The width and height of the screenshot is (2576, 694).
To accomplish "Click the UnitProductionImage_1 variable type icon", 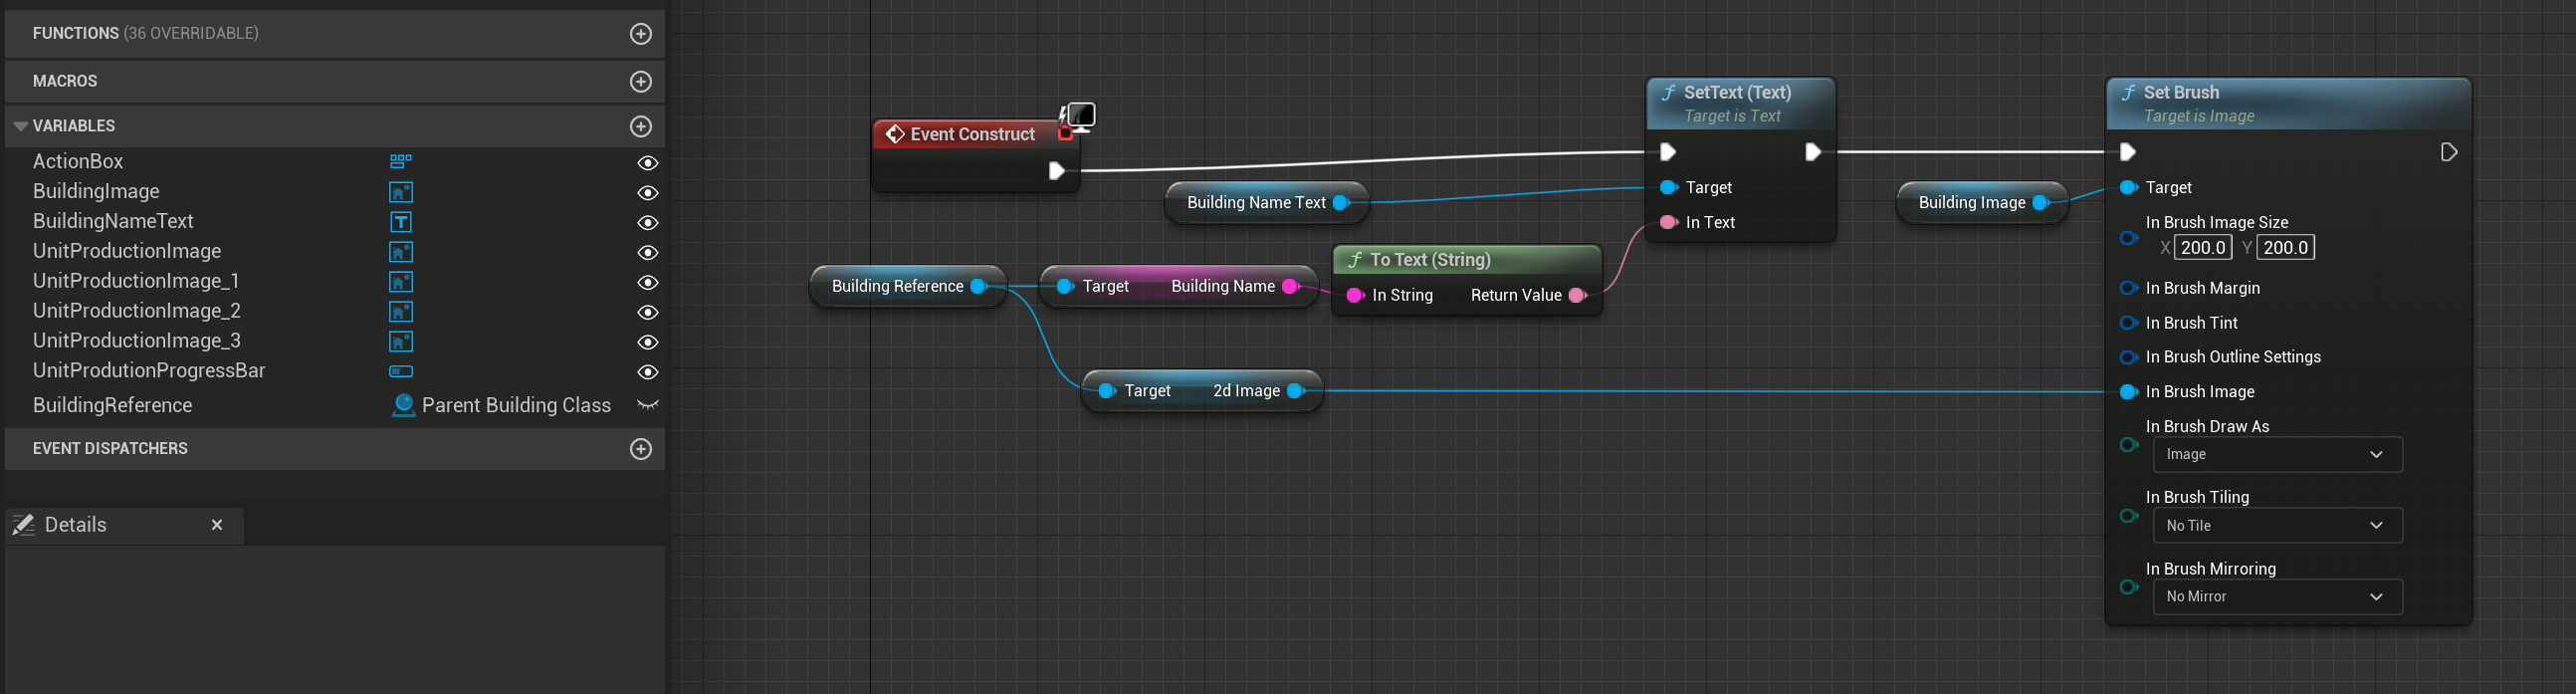I will (401, 282).
